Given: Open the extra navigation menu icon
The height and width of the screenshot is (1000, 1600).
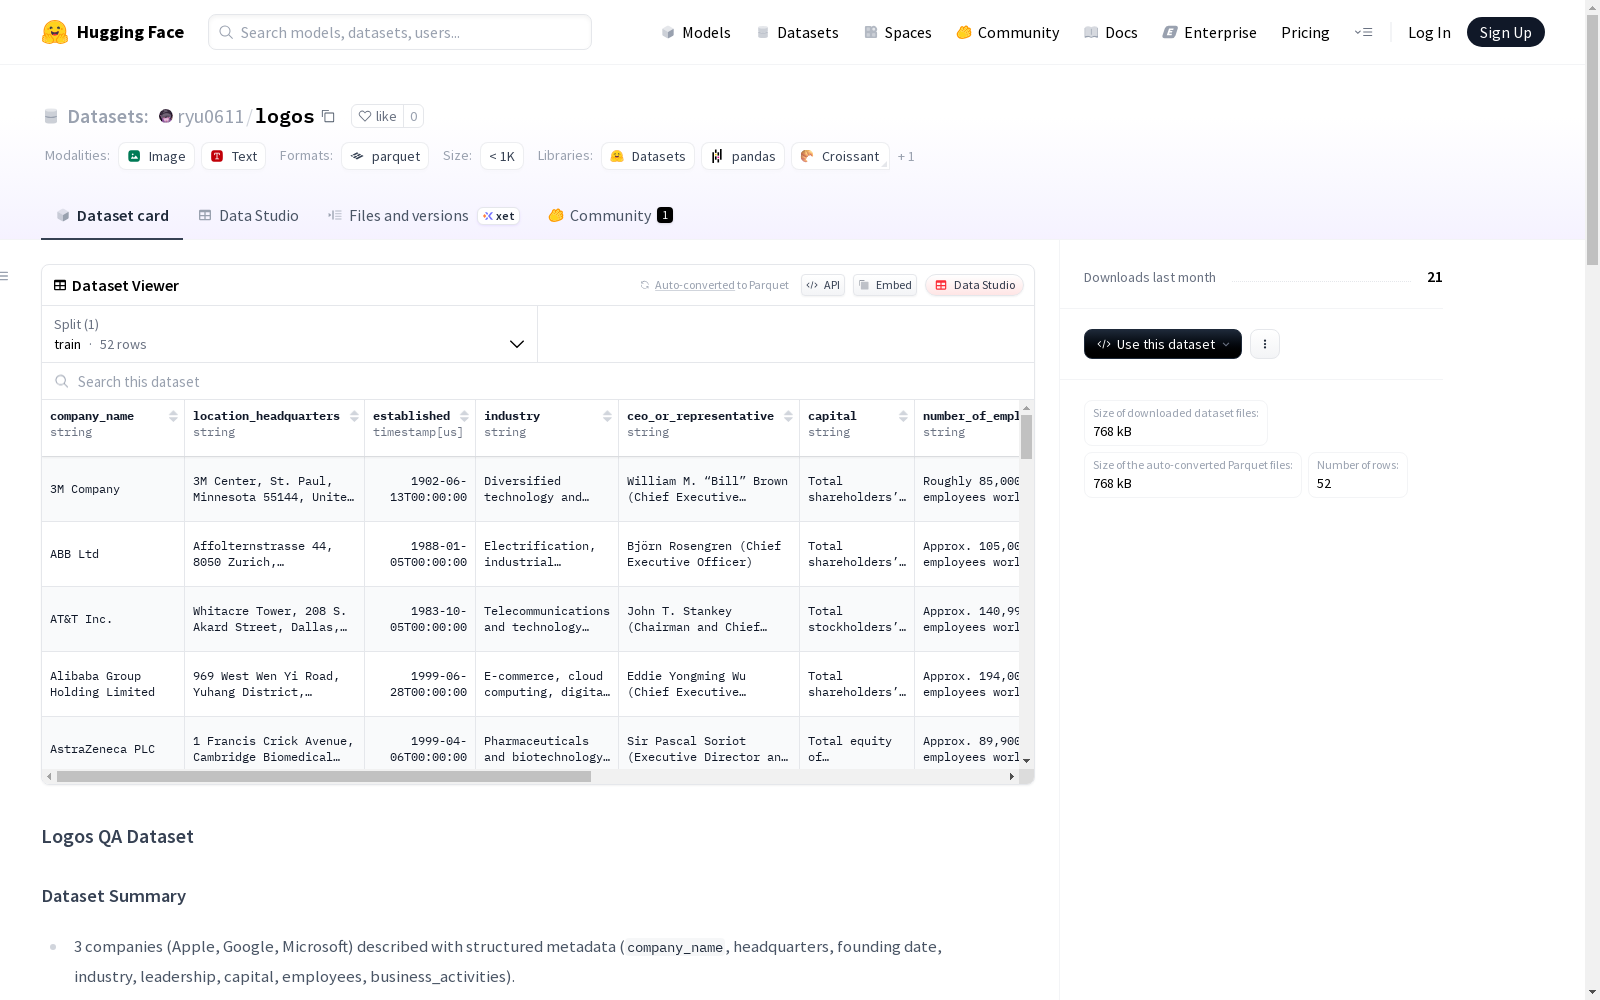Looking at the screenshot, I should (1363, 32).
